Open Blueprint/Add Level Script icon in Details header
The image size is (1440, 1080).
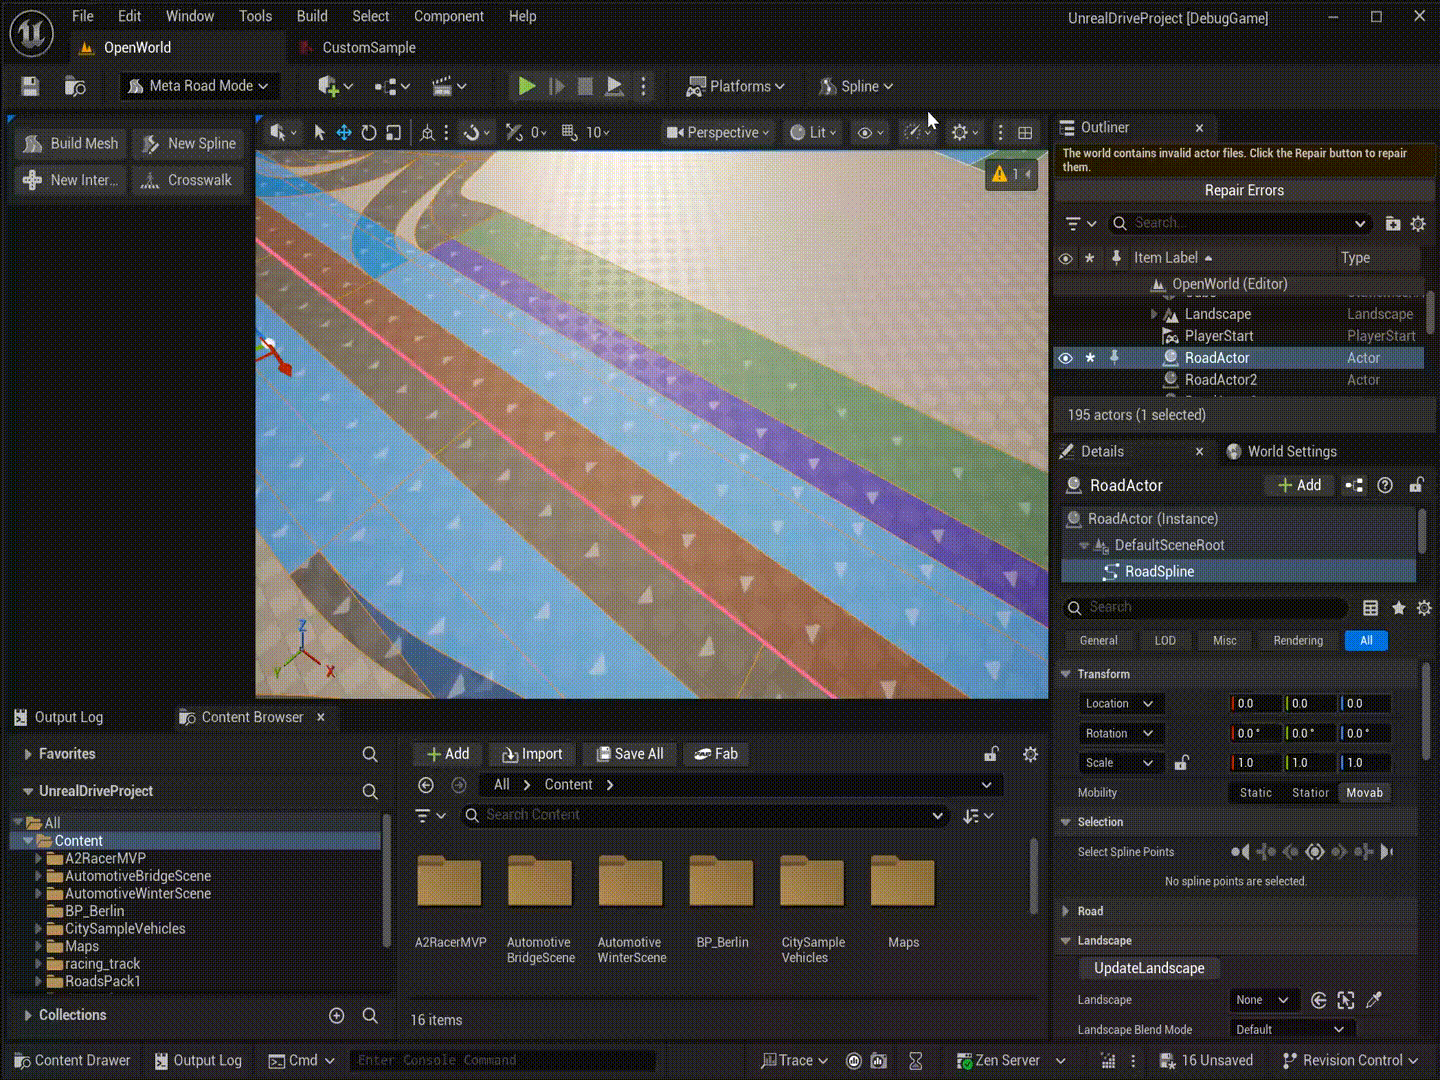tap(1354, 485)
